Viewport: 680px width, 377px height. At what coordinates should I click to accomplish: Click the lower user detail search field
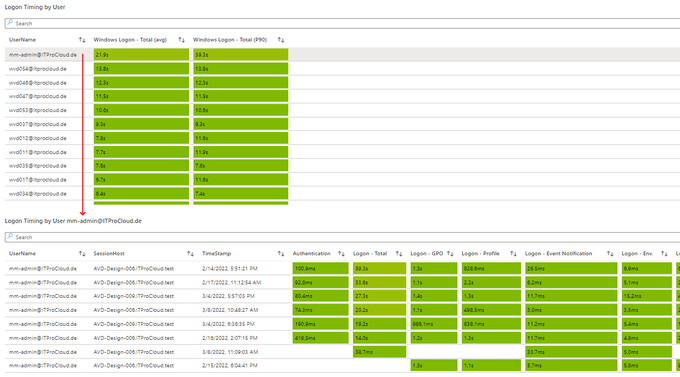pos(343,237)
